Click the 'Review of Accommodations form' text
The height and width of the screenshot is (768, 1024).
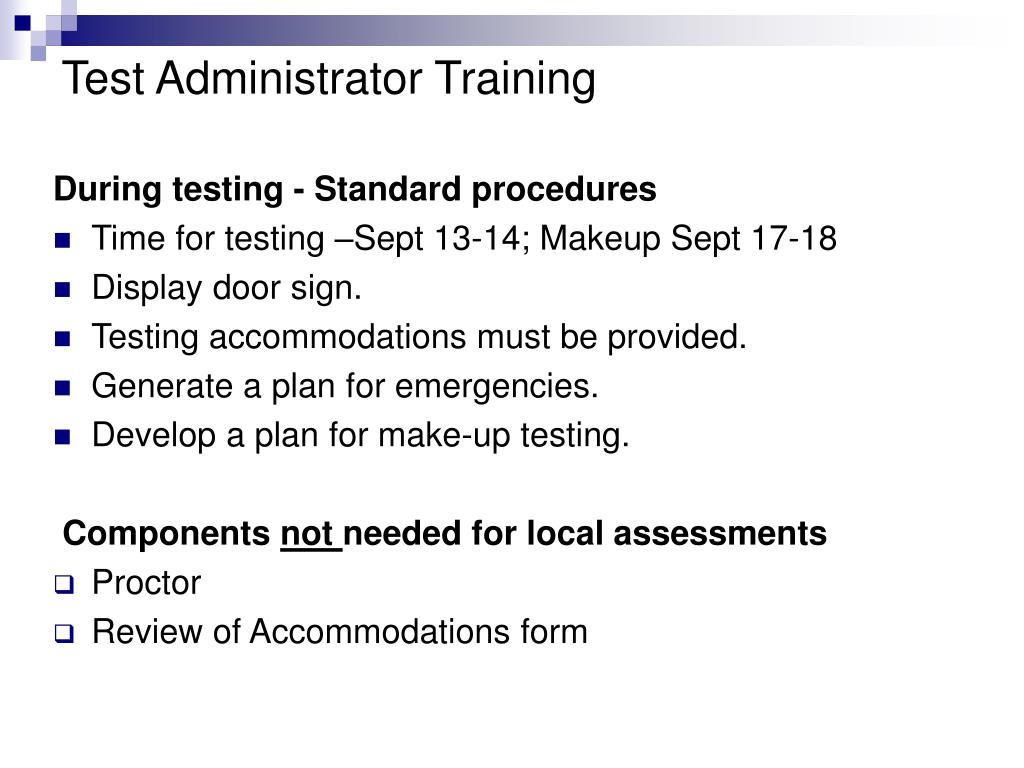(x=340, y=632)
